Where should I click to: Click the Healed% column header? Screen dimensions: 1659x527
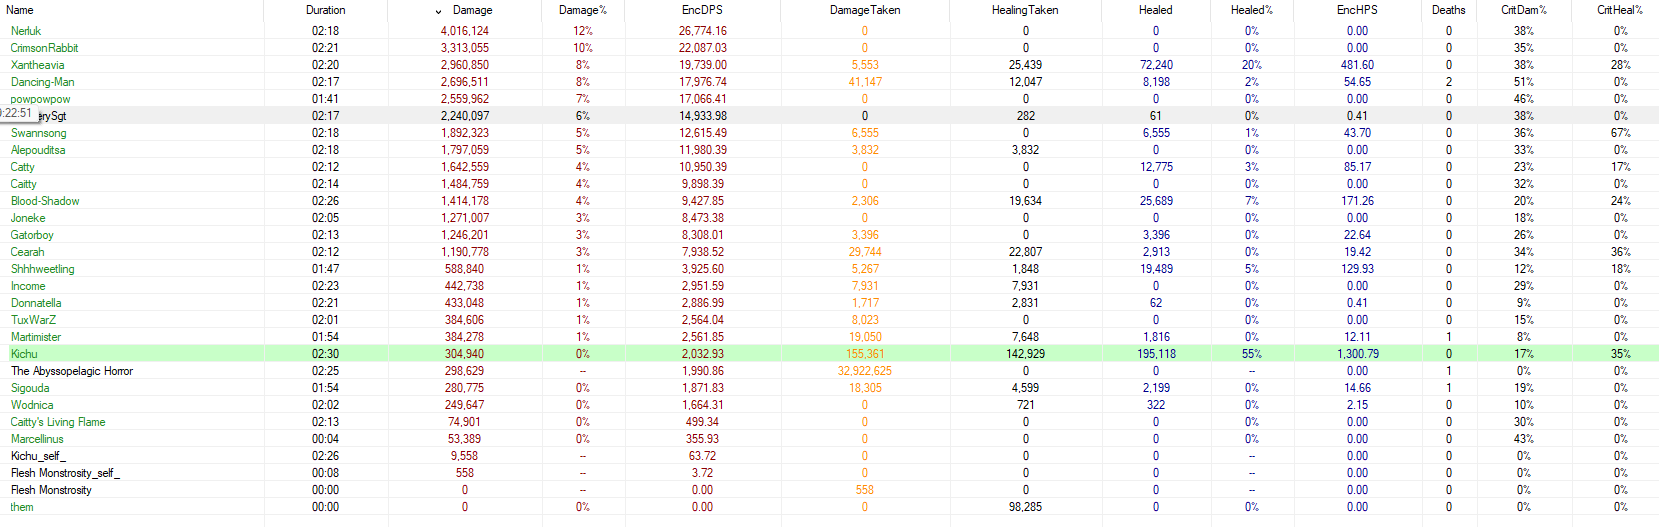[x=1251, y=10]
